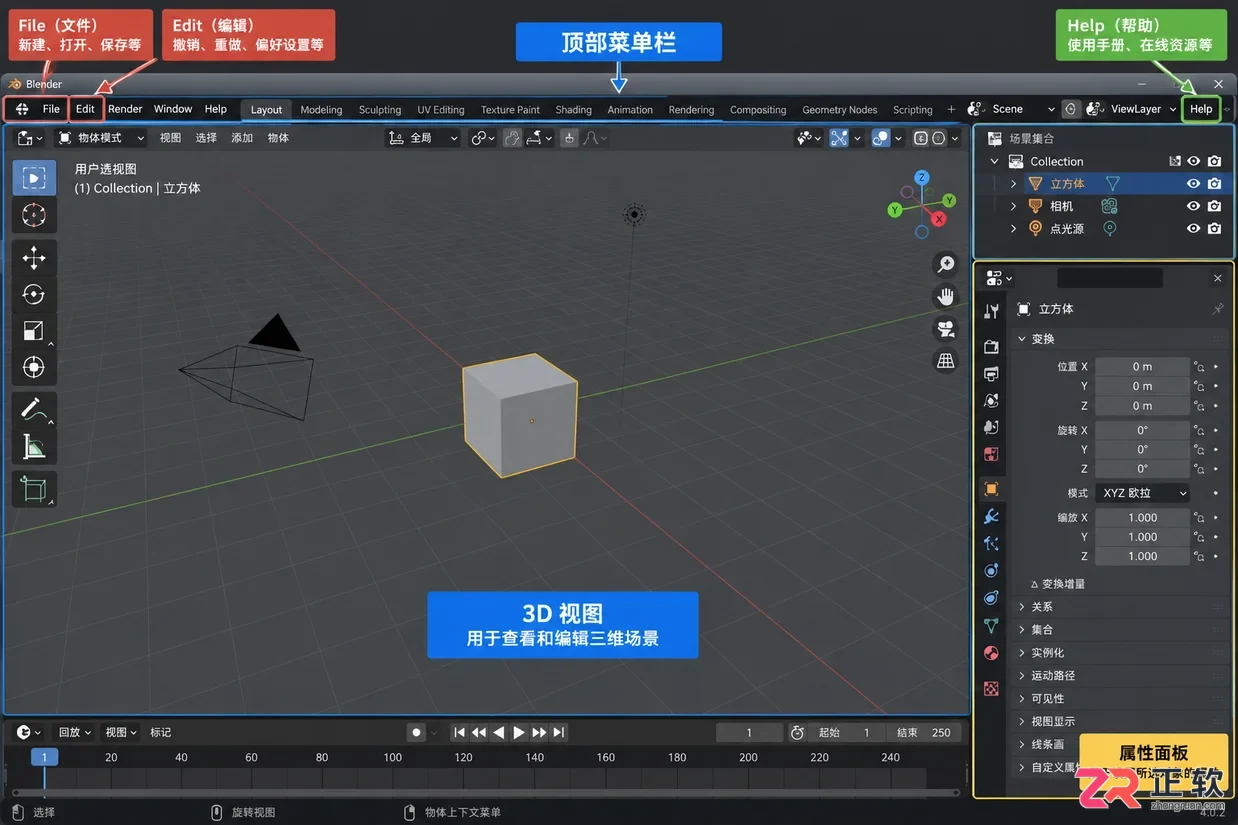Viewport: 1238px width, 825px height.
Task: Open the XYZ 欧拉 rotation mode dropdown
Action: click(x=1143, y=493)
